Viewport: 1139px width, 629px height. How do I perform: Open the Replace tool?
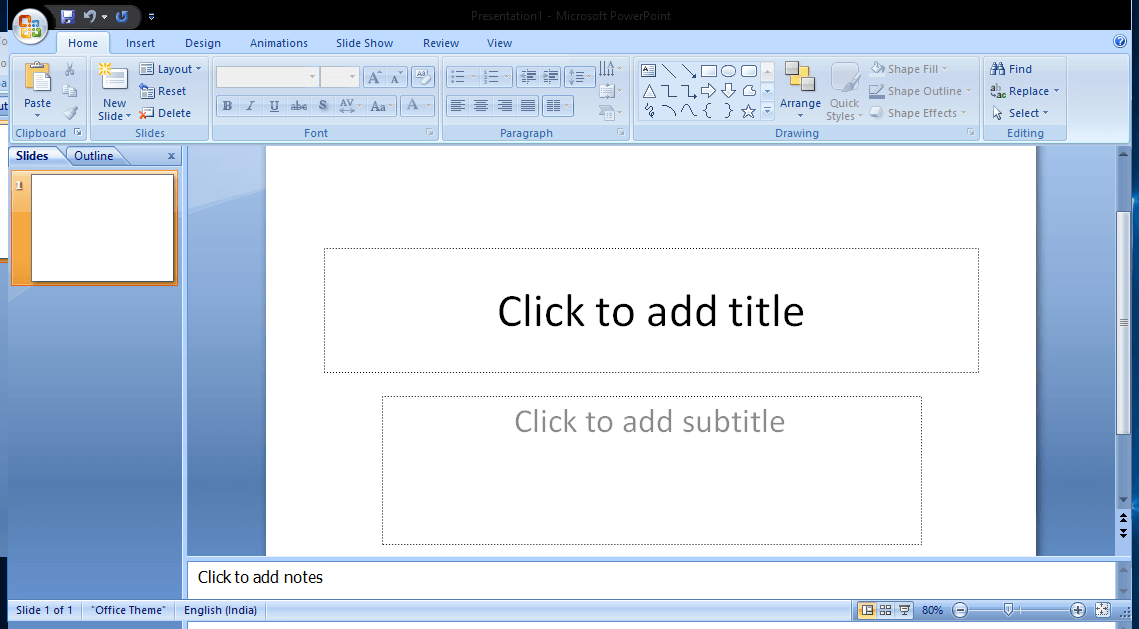pos(1025,90)
